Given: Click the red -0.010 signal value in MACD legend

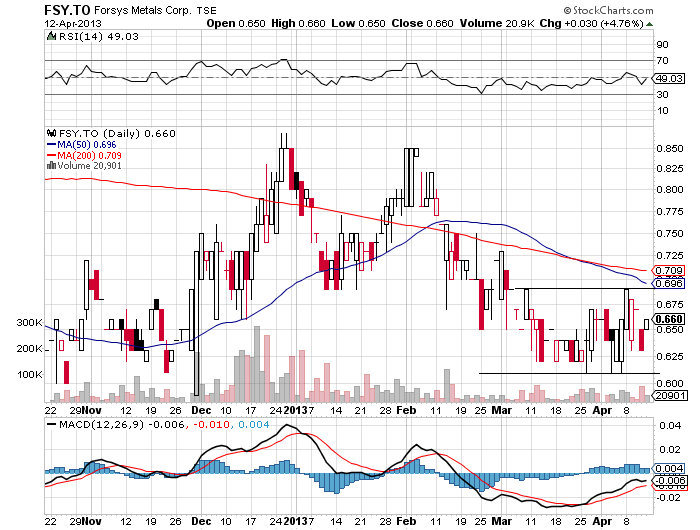Looking at the screenshot, I should 210,424.
